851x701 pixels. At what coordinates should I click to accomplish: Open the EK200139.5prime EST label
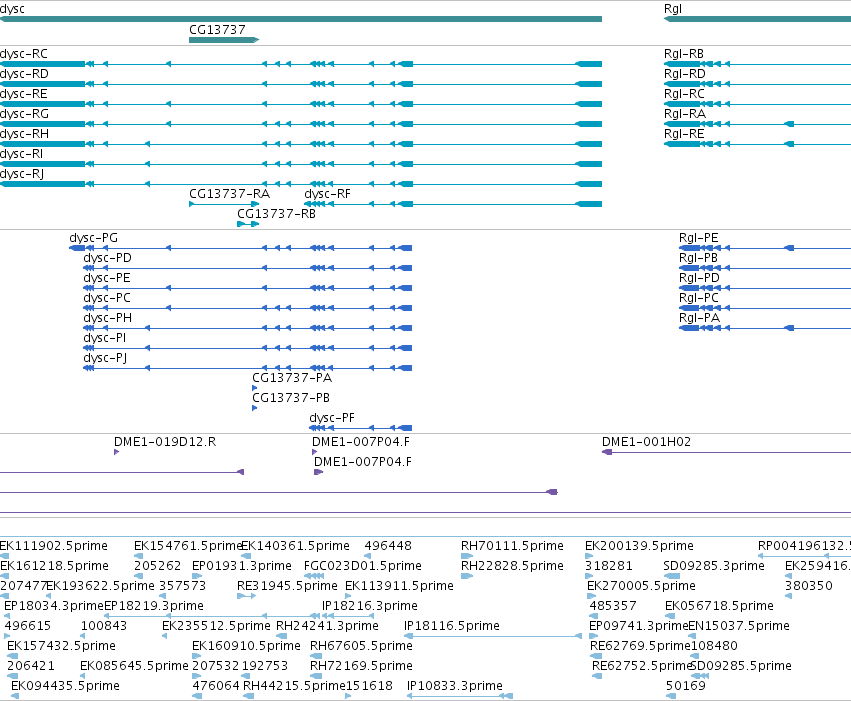click(x=639, y=546)
